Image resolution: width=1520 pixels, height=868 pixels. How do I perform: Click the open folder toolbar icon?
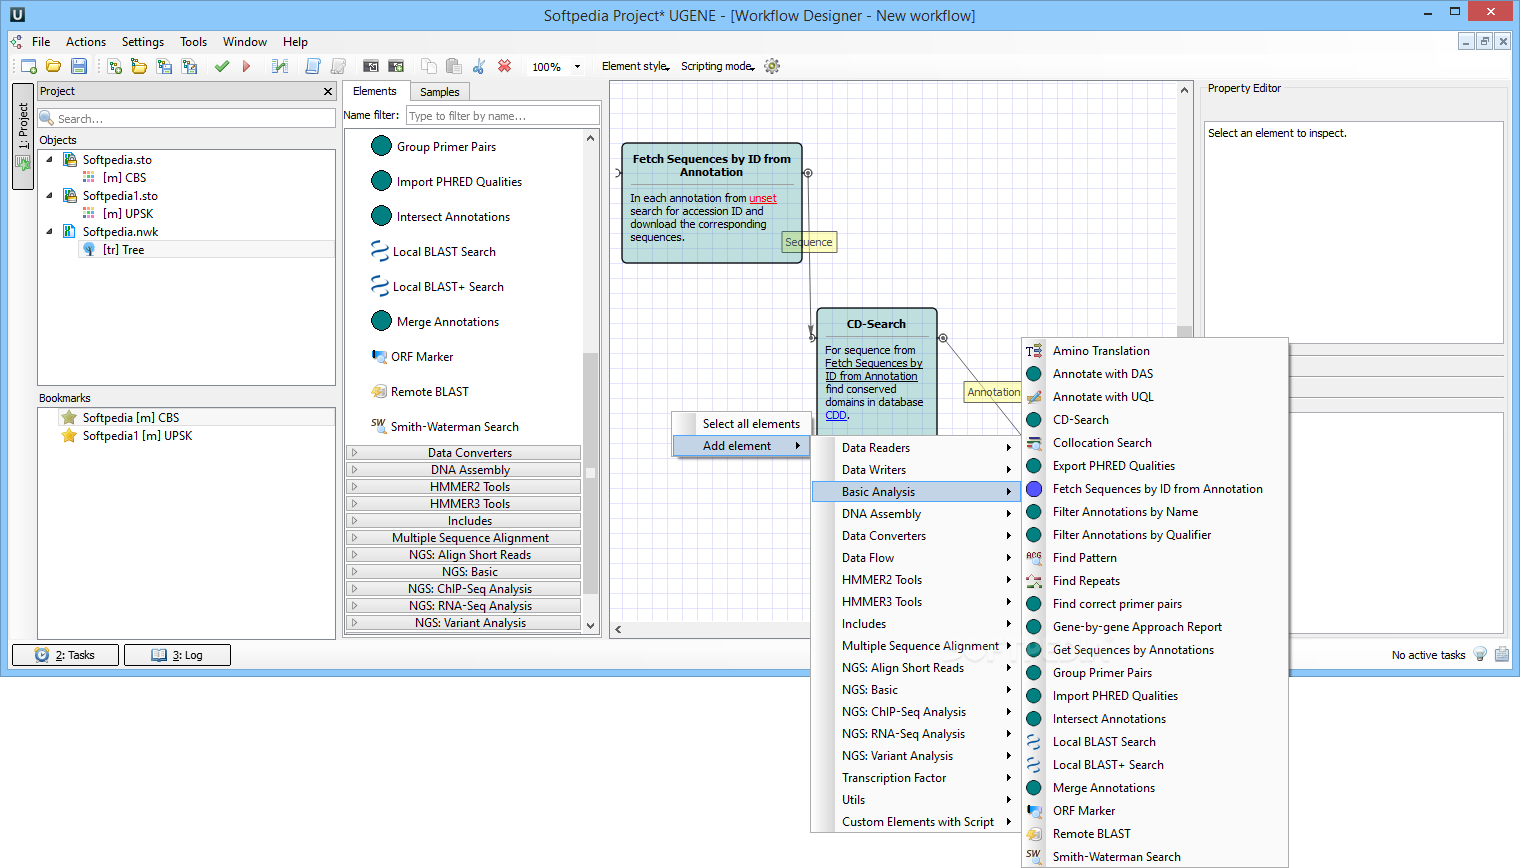point(54,67)
